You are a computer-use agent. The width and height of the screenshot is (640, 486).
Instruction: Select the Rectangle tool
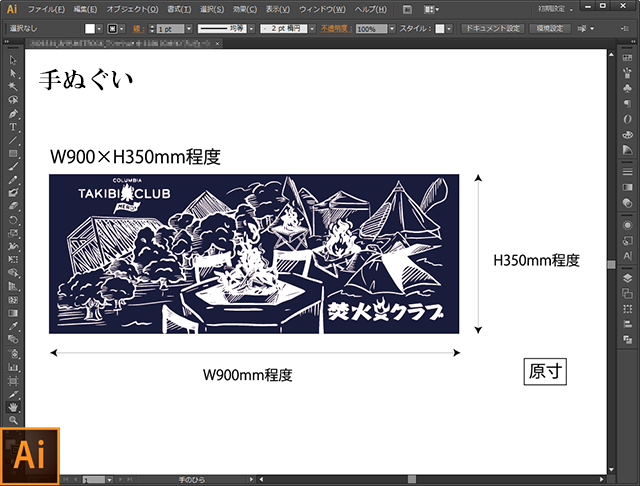(13, 153)
